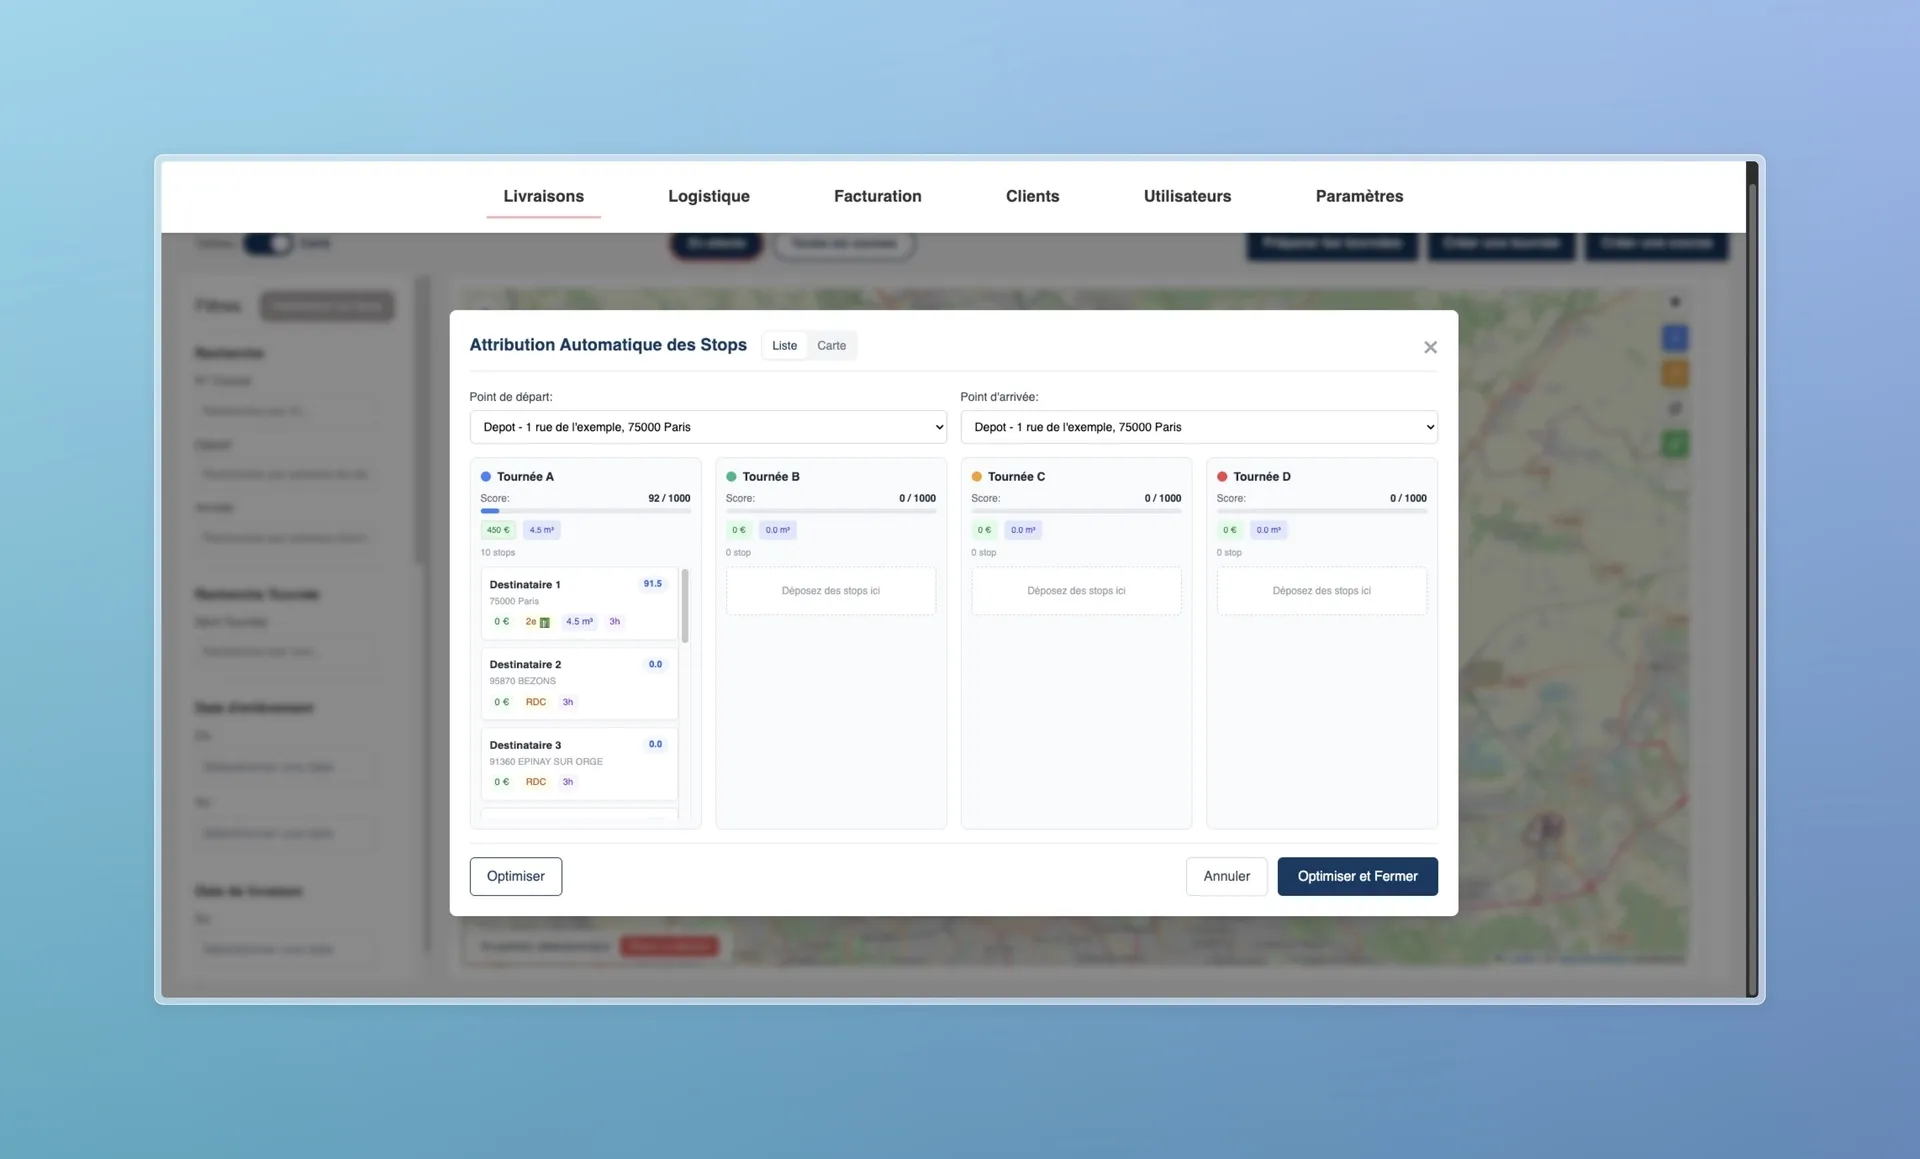Toggle the blurred list/map switch at top left
The height and width of the screenshot is (1159, 1920).
tap(268, 243)
